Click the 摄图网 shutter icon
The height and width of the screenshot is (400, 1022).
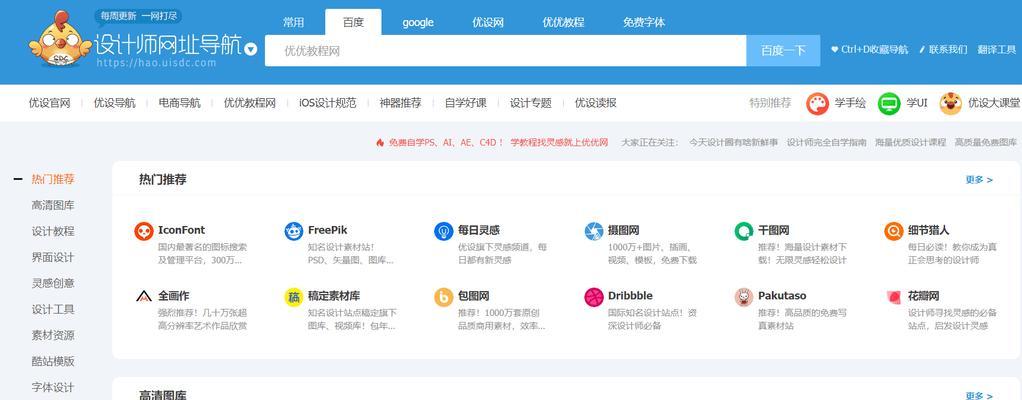(x=593, y=231)
